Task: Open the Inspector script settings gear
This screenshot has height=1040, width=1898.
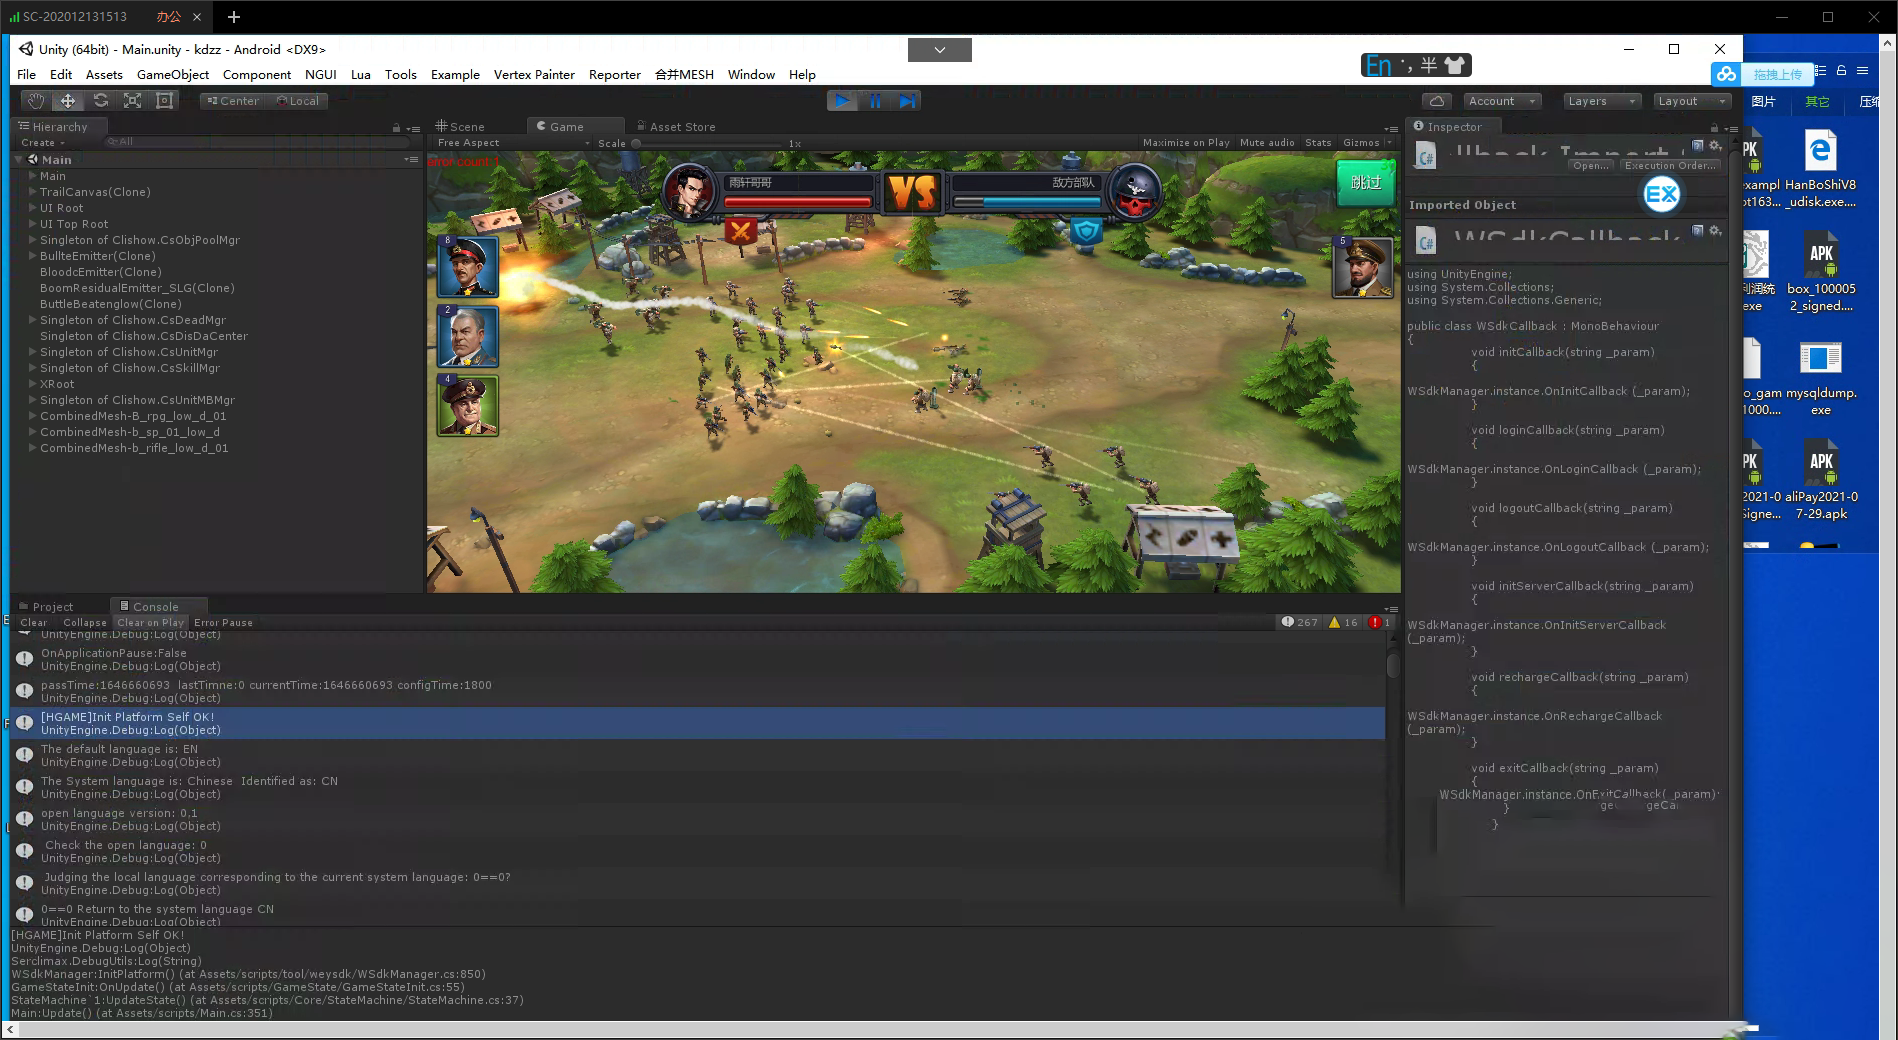Action: (1715, 146)
